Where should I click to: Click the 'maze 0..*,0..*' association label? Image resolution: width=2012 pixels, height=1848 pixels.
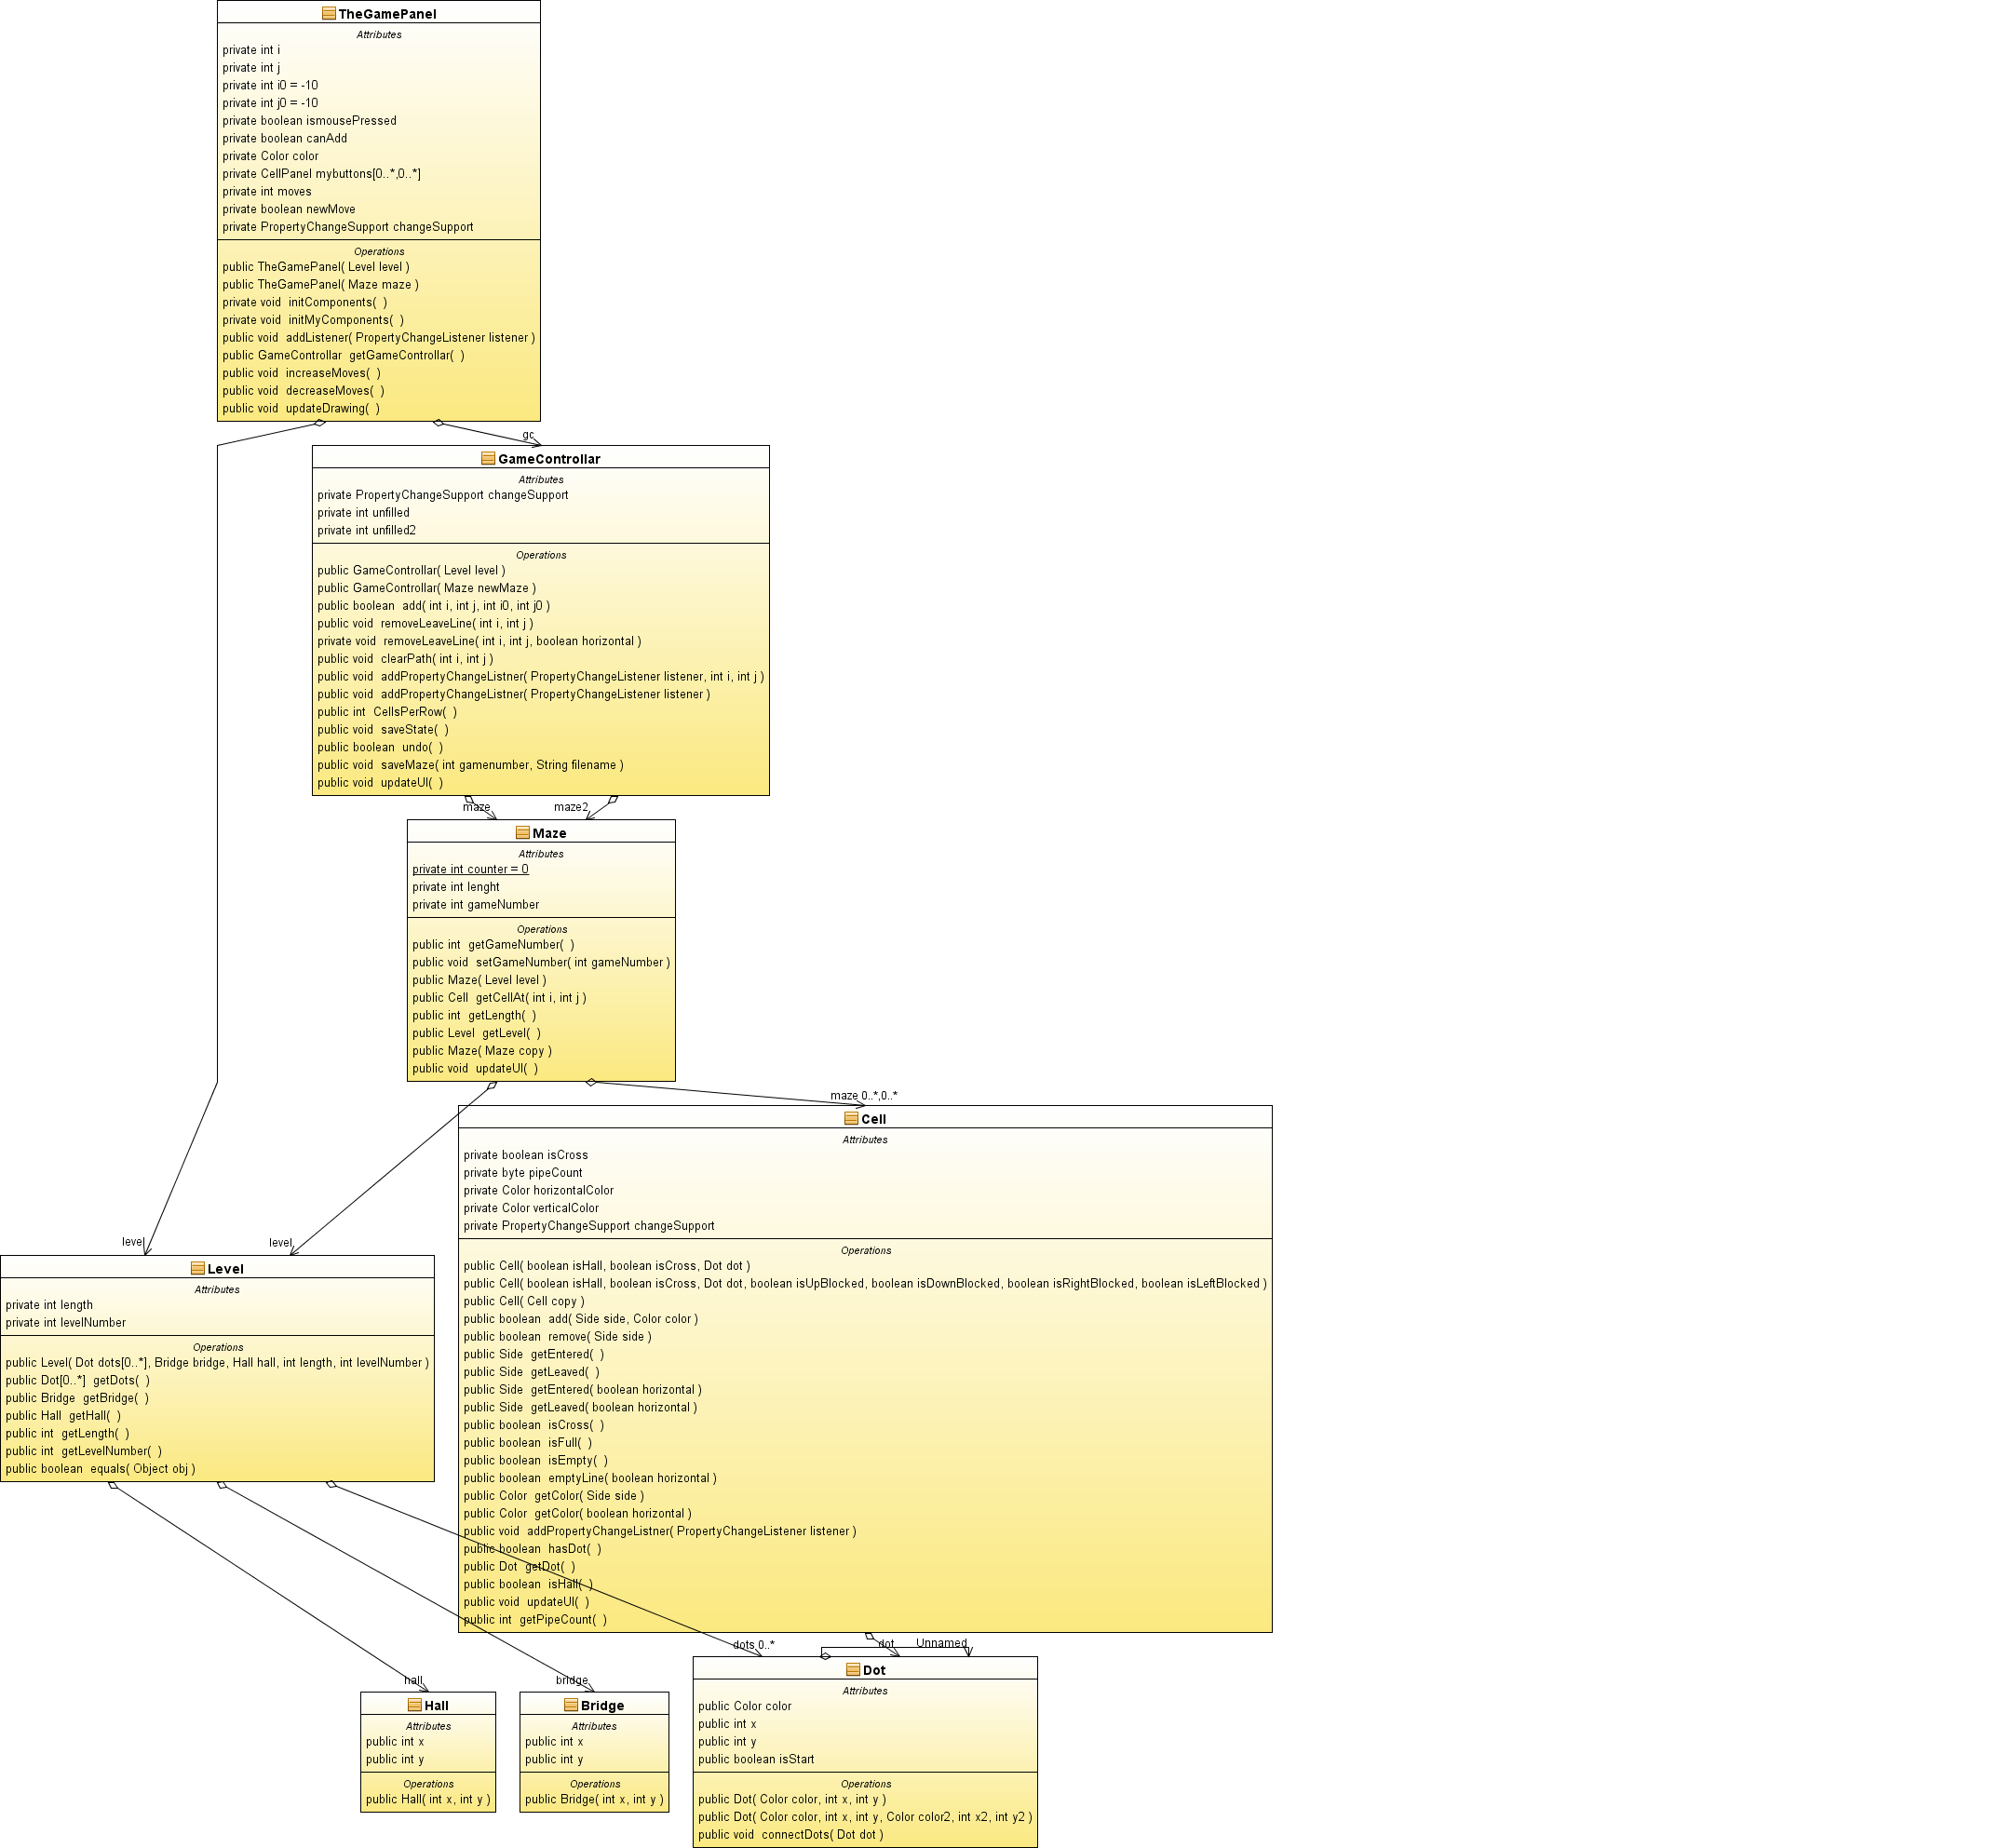pos(864,1096)
